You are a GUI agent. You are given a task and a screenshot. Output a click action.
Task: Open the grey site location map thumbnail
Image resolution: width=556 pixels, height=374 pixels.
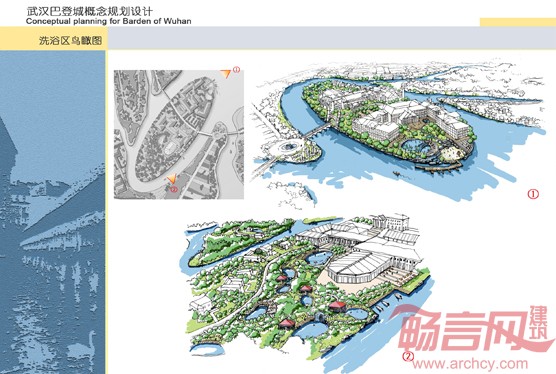click(x=179, y=134)
